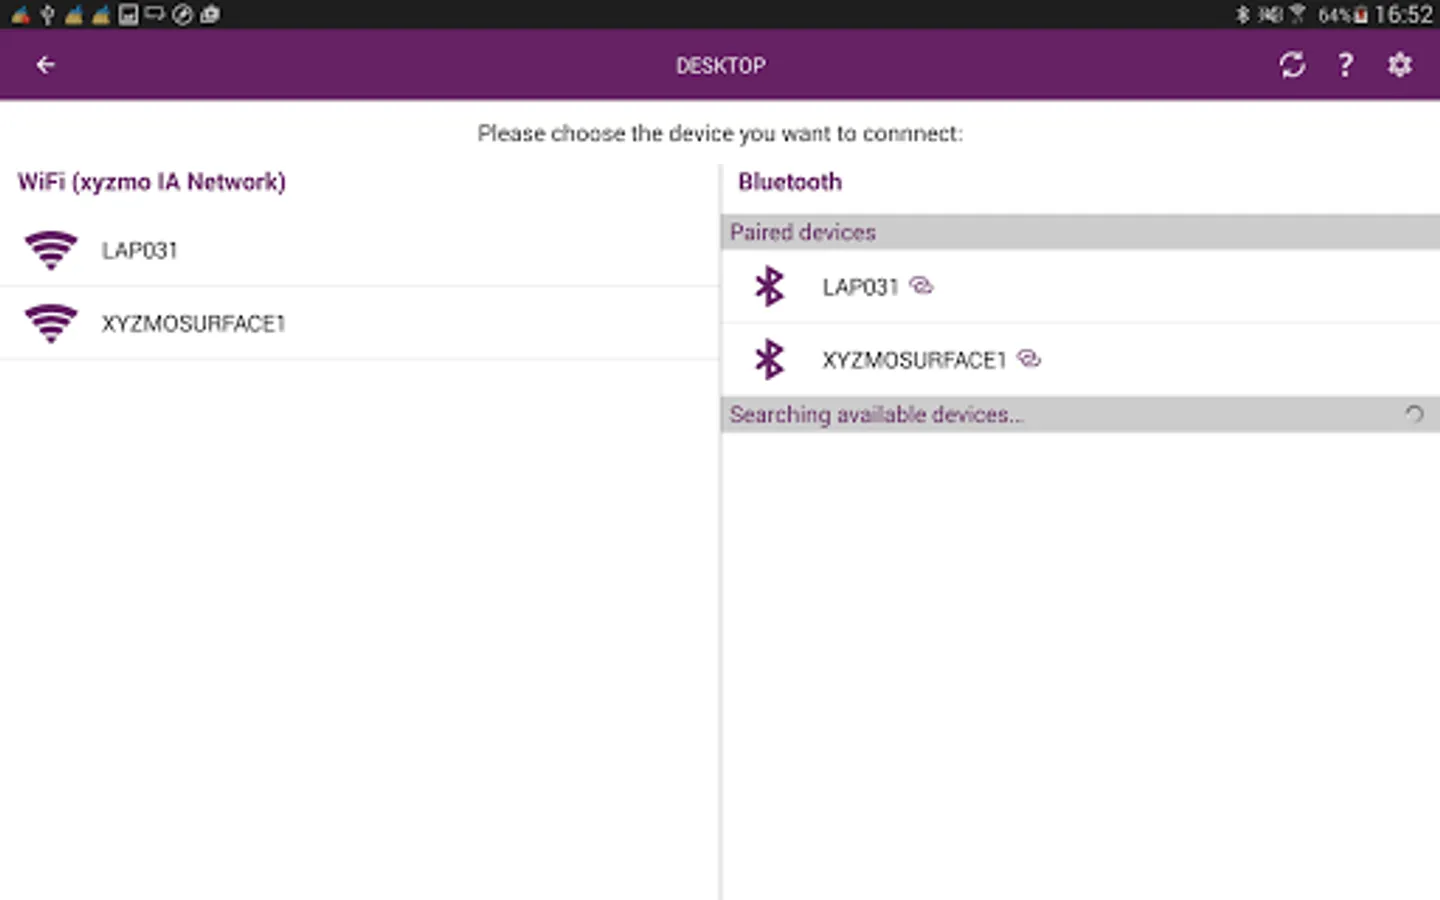Tap Bluetooth icon for XYZMOSURFACE1

769,360
